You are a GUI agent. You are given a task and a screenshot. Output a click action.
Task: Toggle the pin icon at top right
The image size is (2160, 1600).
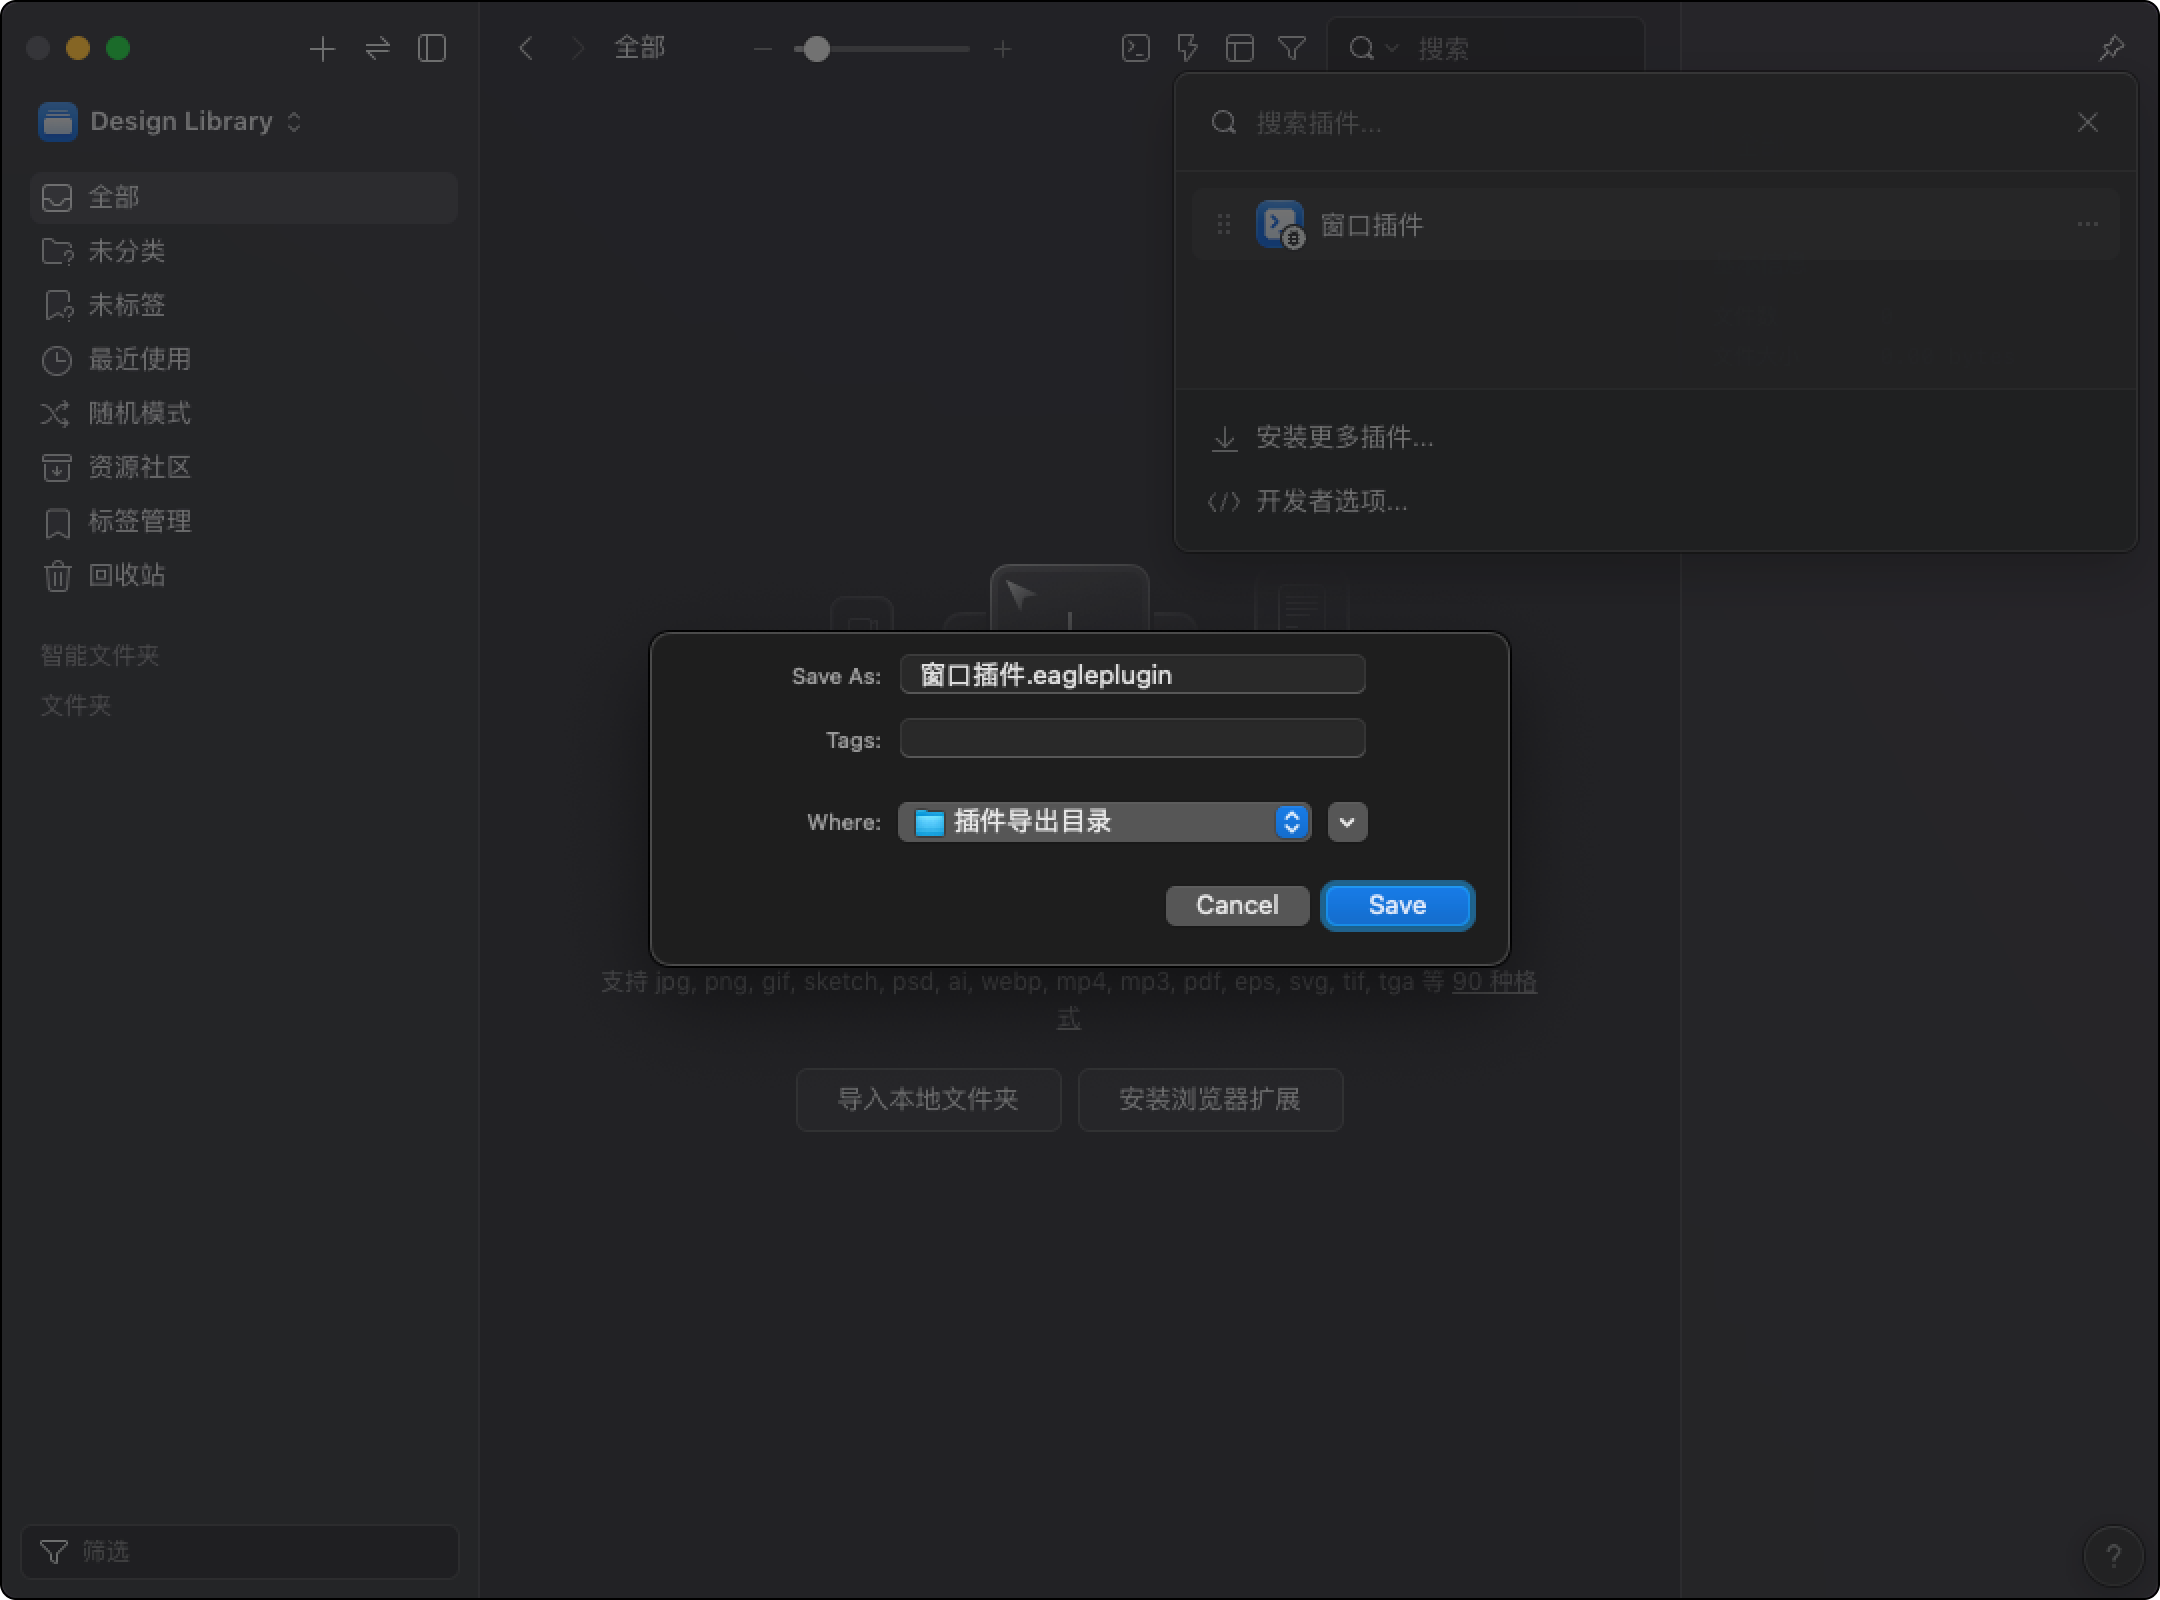(x=2111, y=48)
